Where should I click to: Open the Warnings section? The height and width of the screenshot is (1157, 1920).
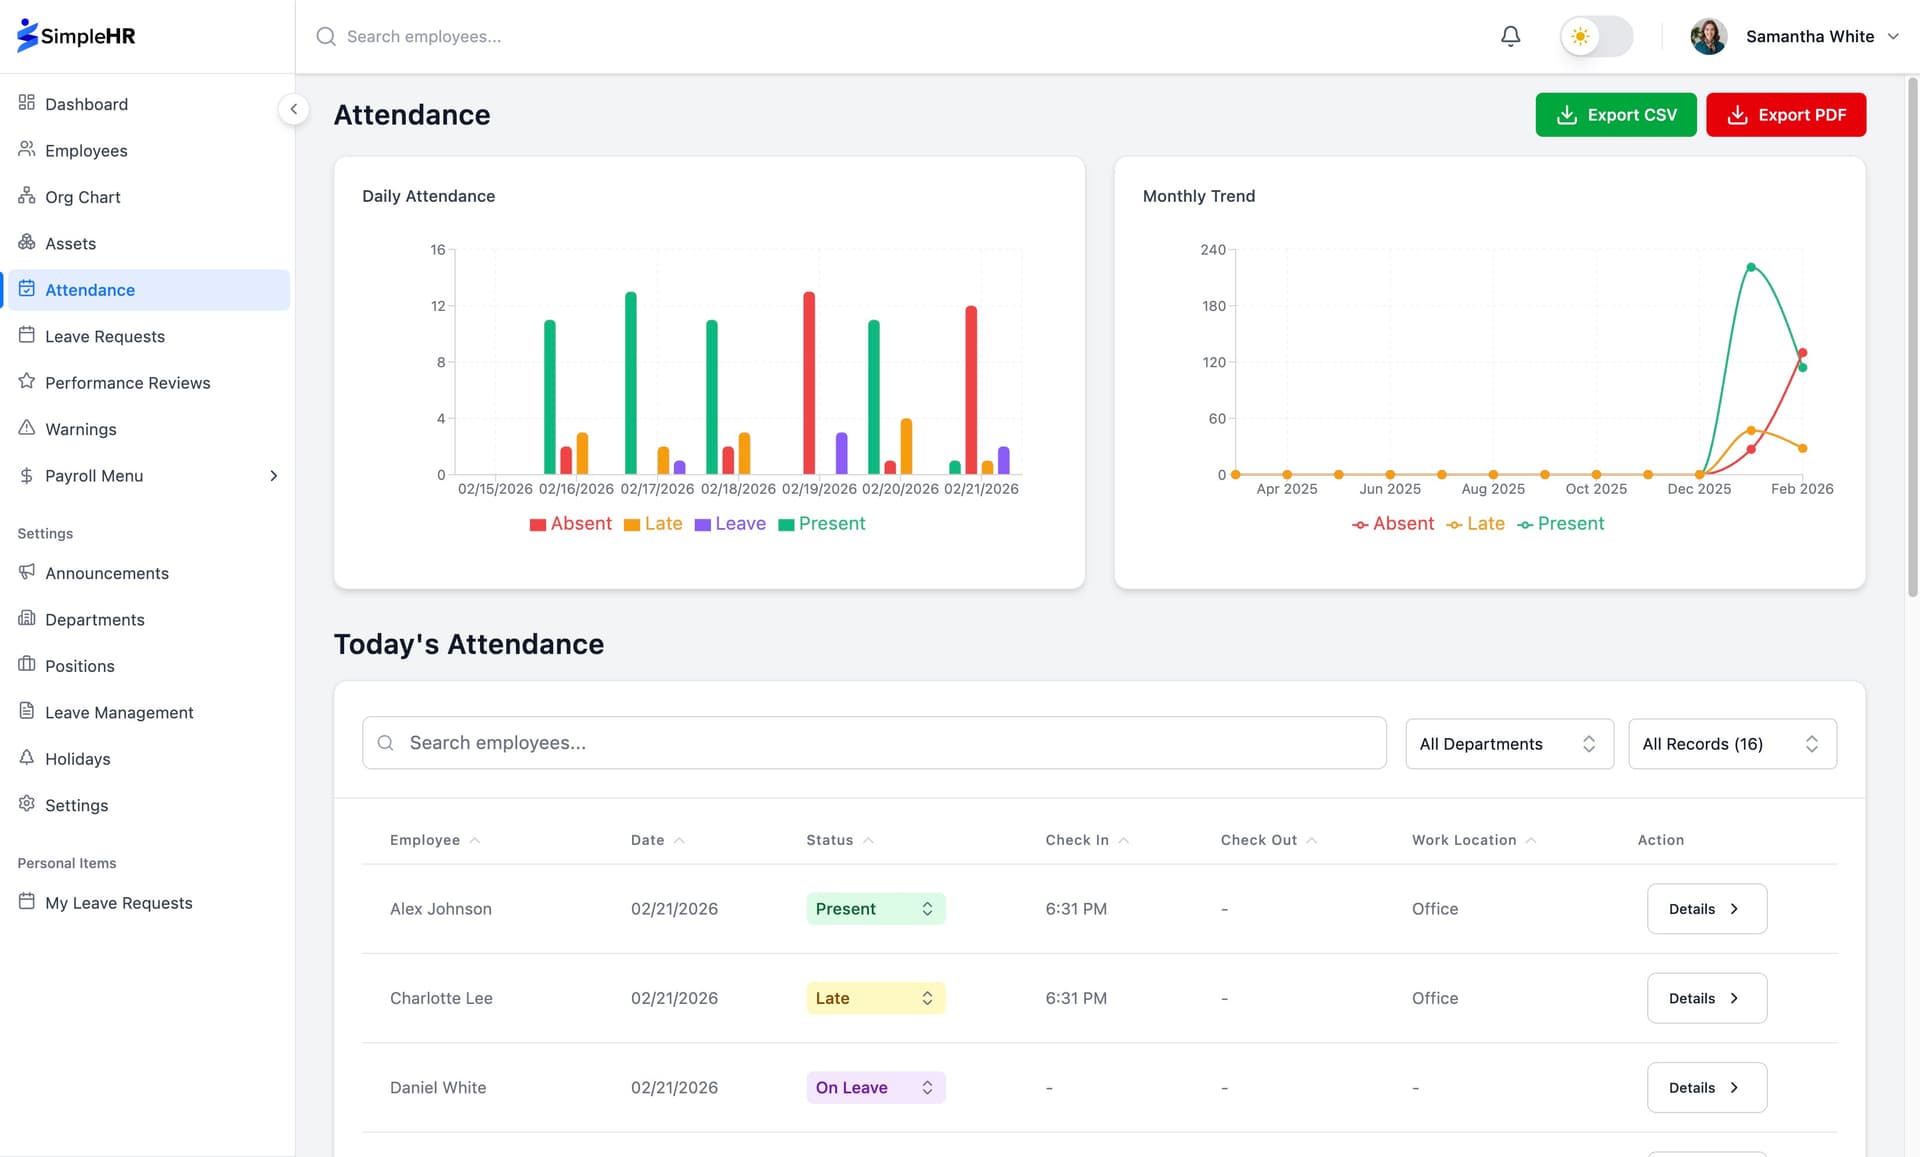[81, 429]
